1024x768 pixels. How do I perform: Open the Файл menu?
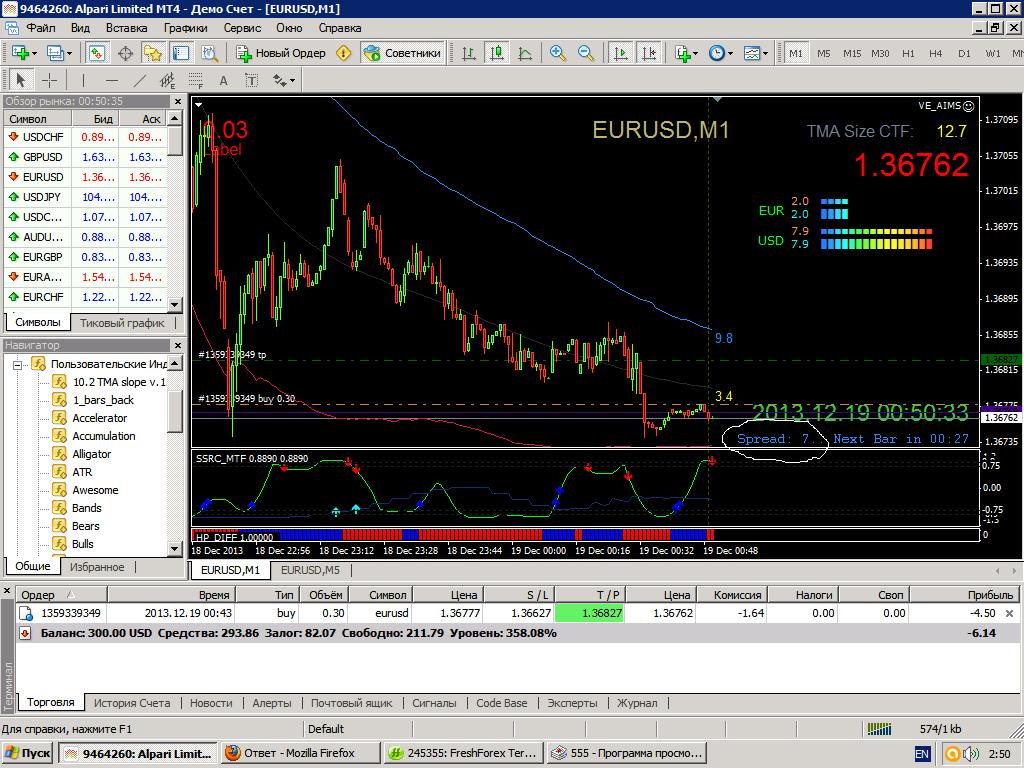40,28
